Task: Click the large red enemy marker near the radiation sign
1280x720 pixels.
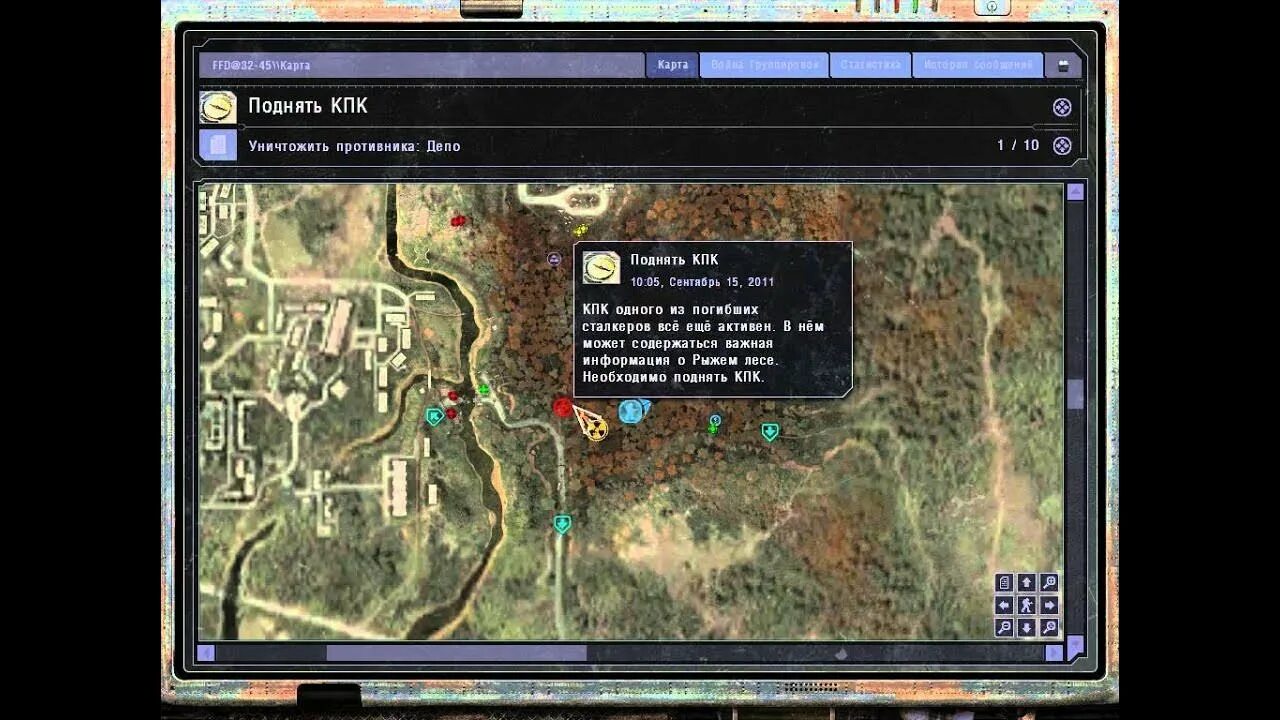Action: 563,407
